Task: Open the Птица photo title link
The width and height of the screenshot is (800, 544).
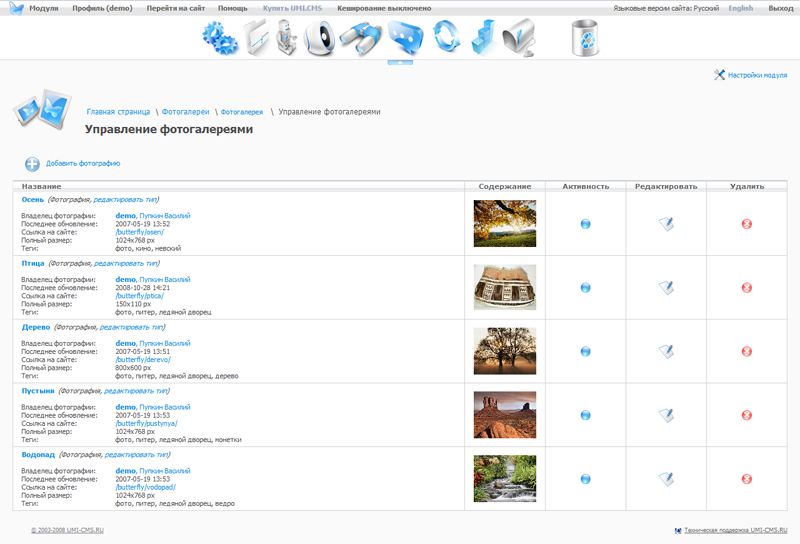Action: click(x=33, y=263)
